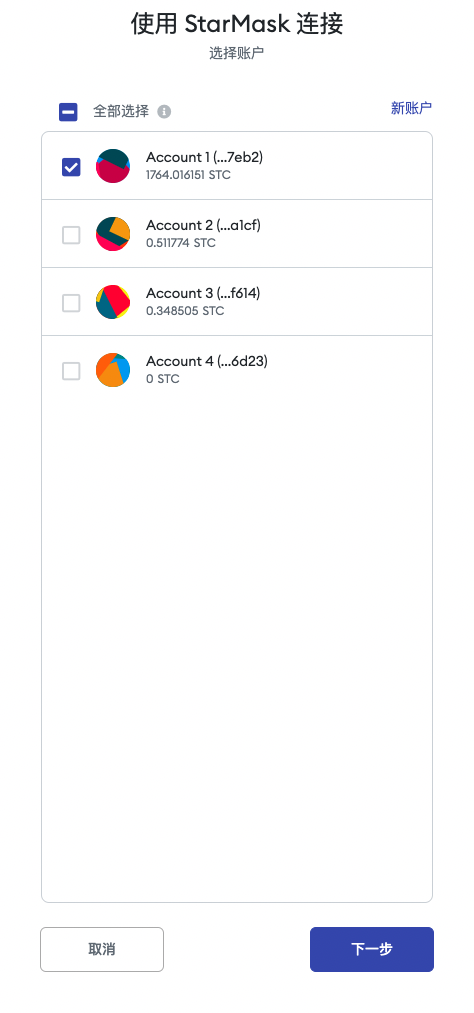474x1013 pixels.
Task: Click the Account 3 avatar identicon
Action: pyautogui.click(x=113, y=302)
